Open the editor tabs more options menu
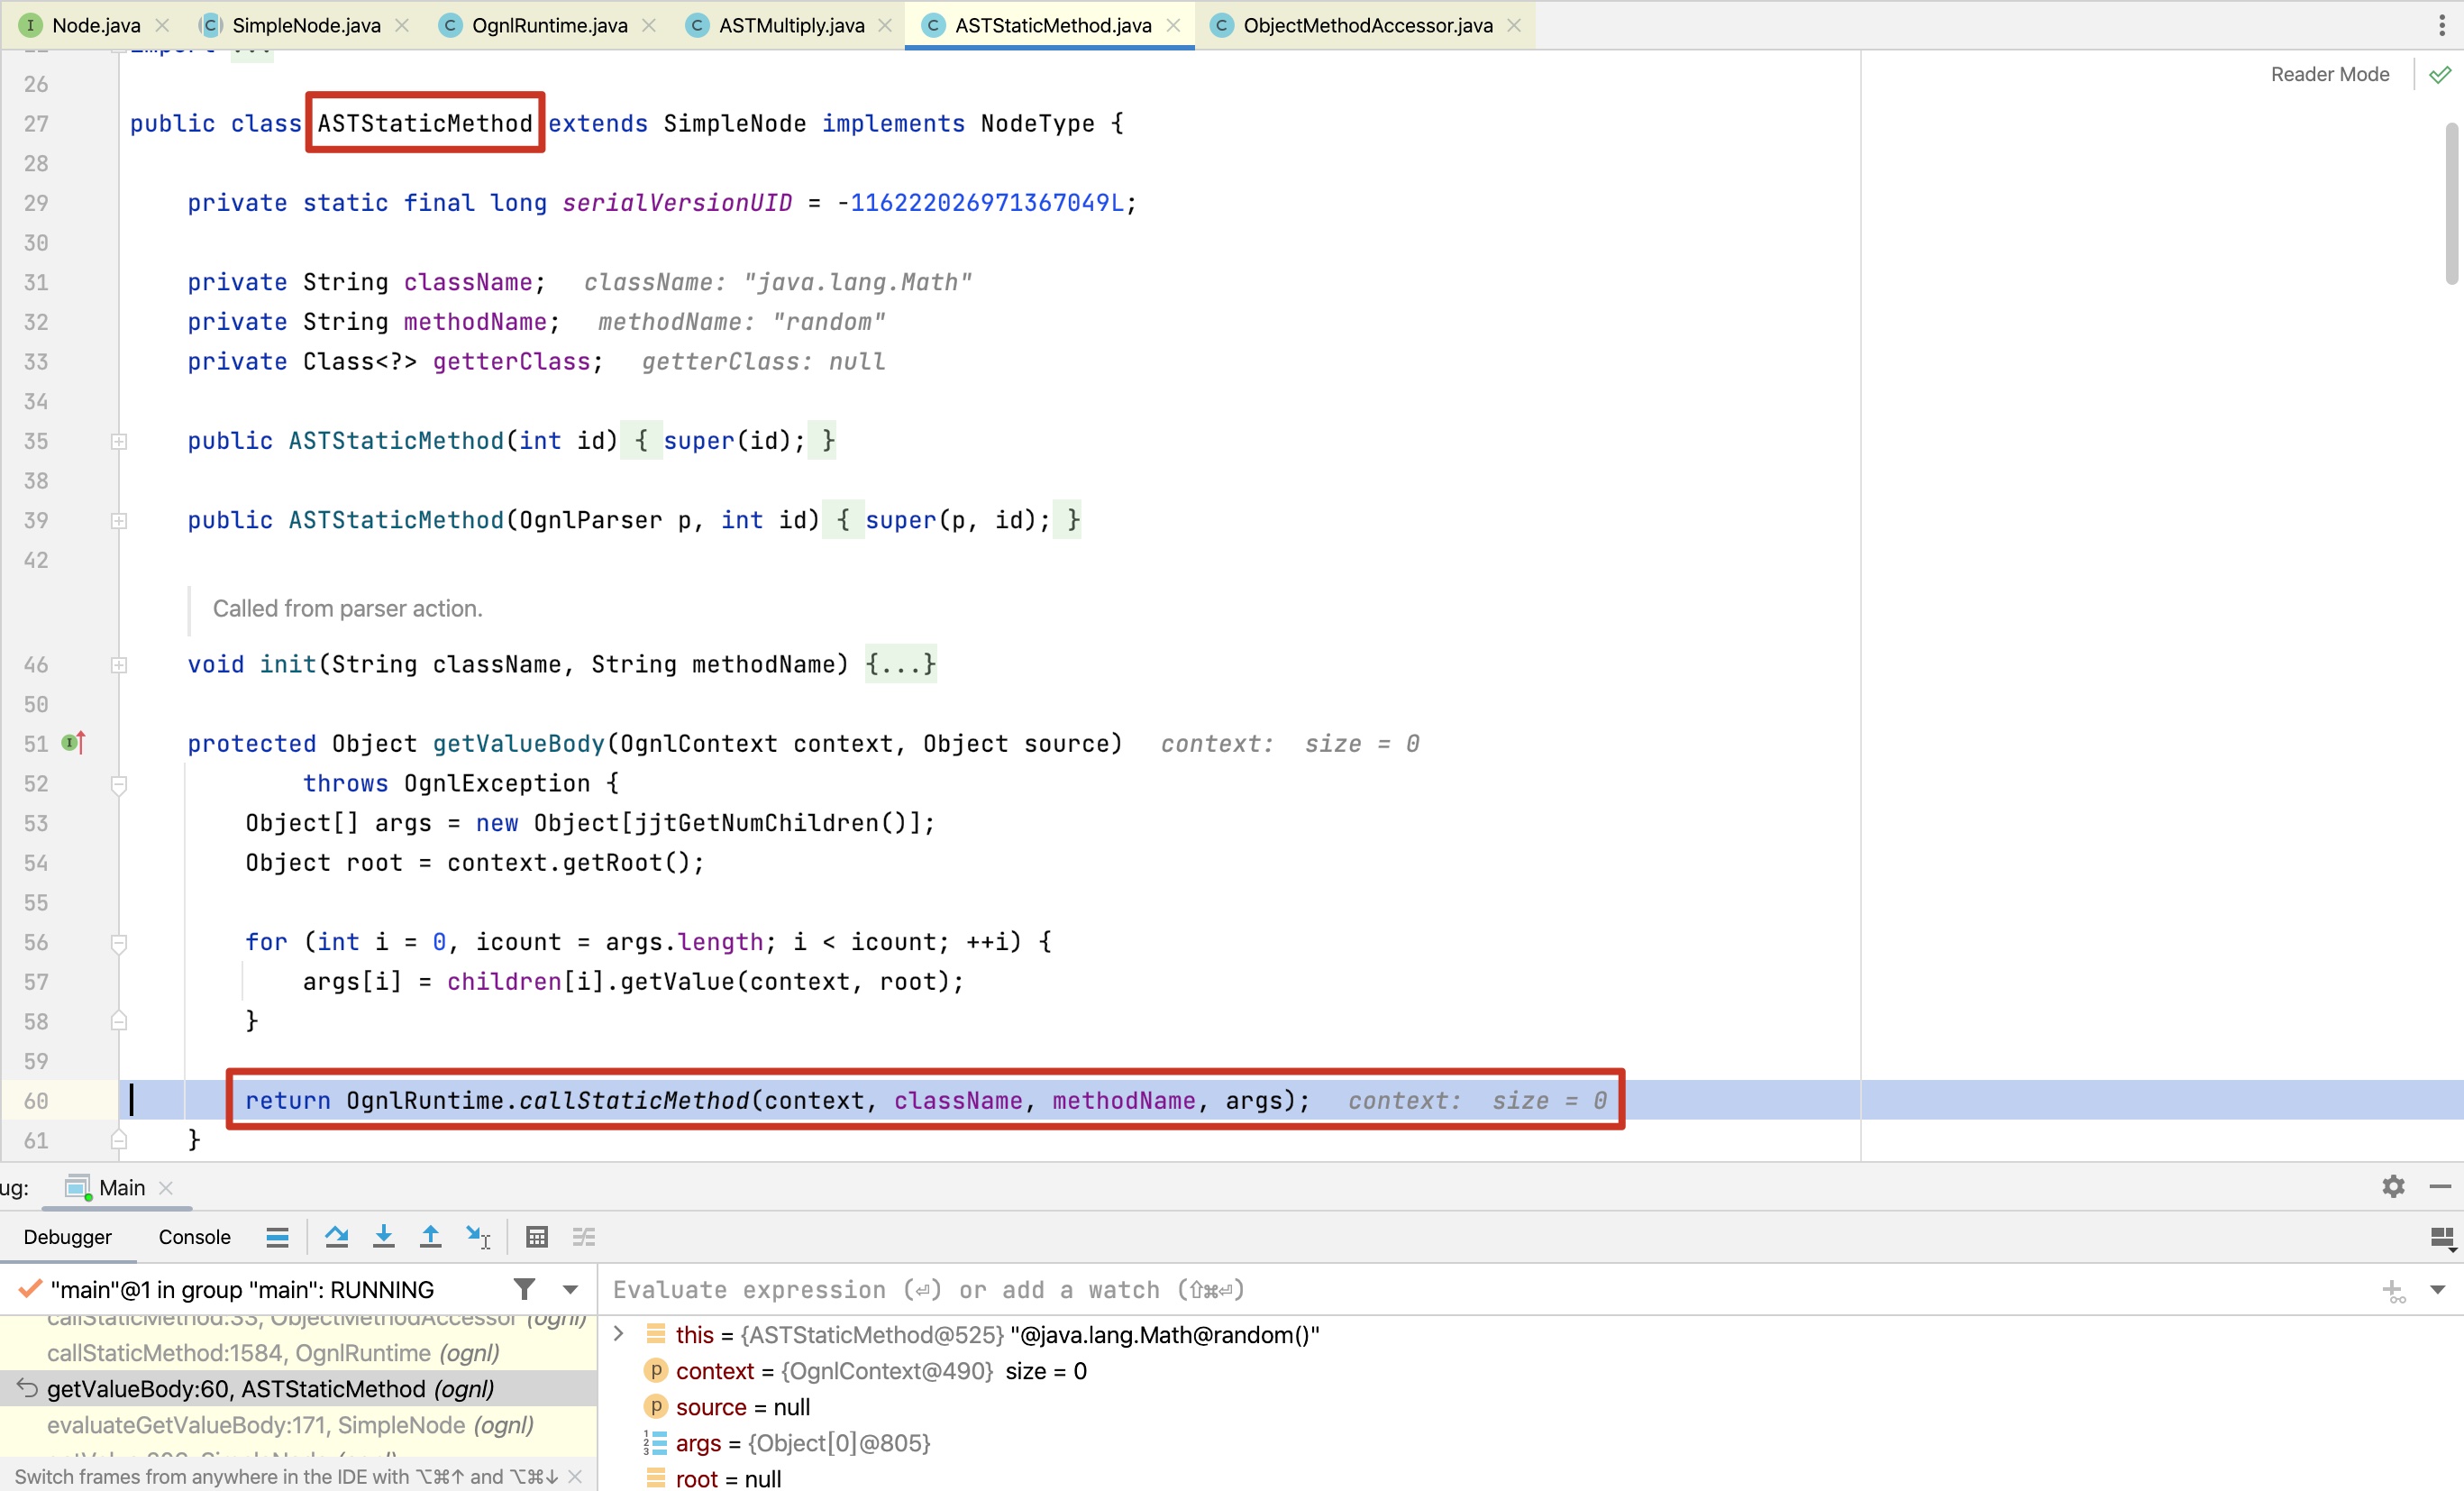The height and width of the screenshot is (1491, 2464). (2442, 25)
